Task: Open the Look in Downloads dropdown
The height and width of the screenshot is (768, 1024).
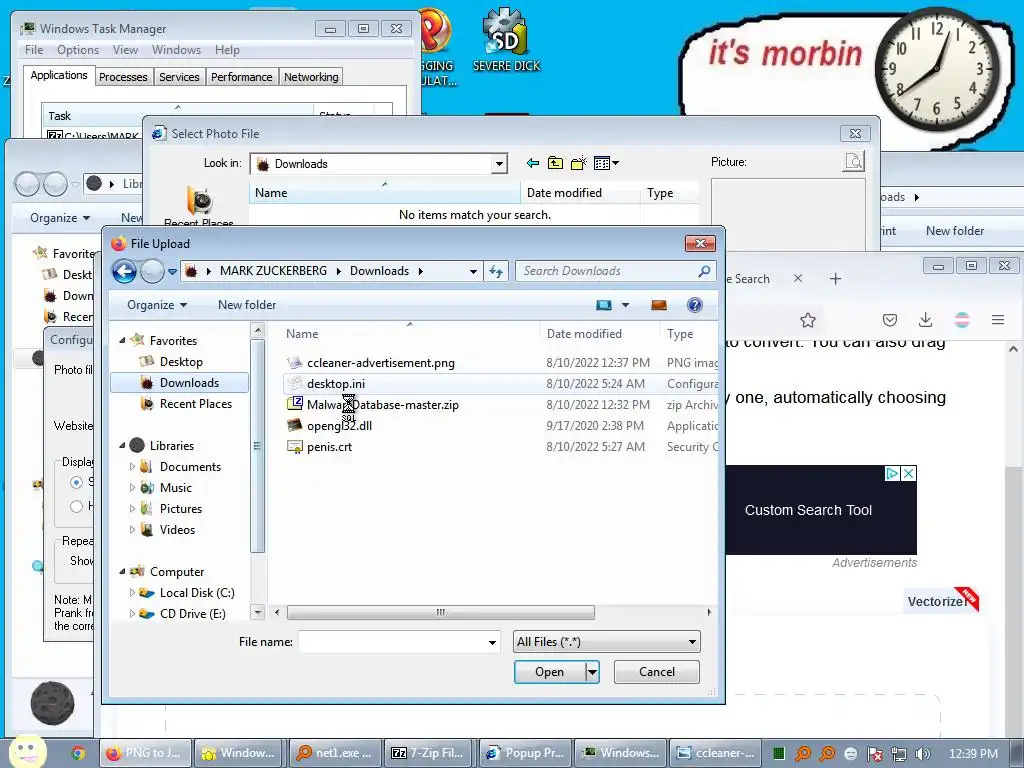Action: pyautogui.click(x=499, y=164)
